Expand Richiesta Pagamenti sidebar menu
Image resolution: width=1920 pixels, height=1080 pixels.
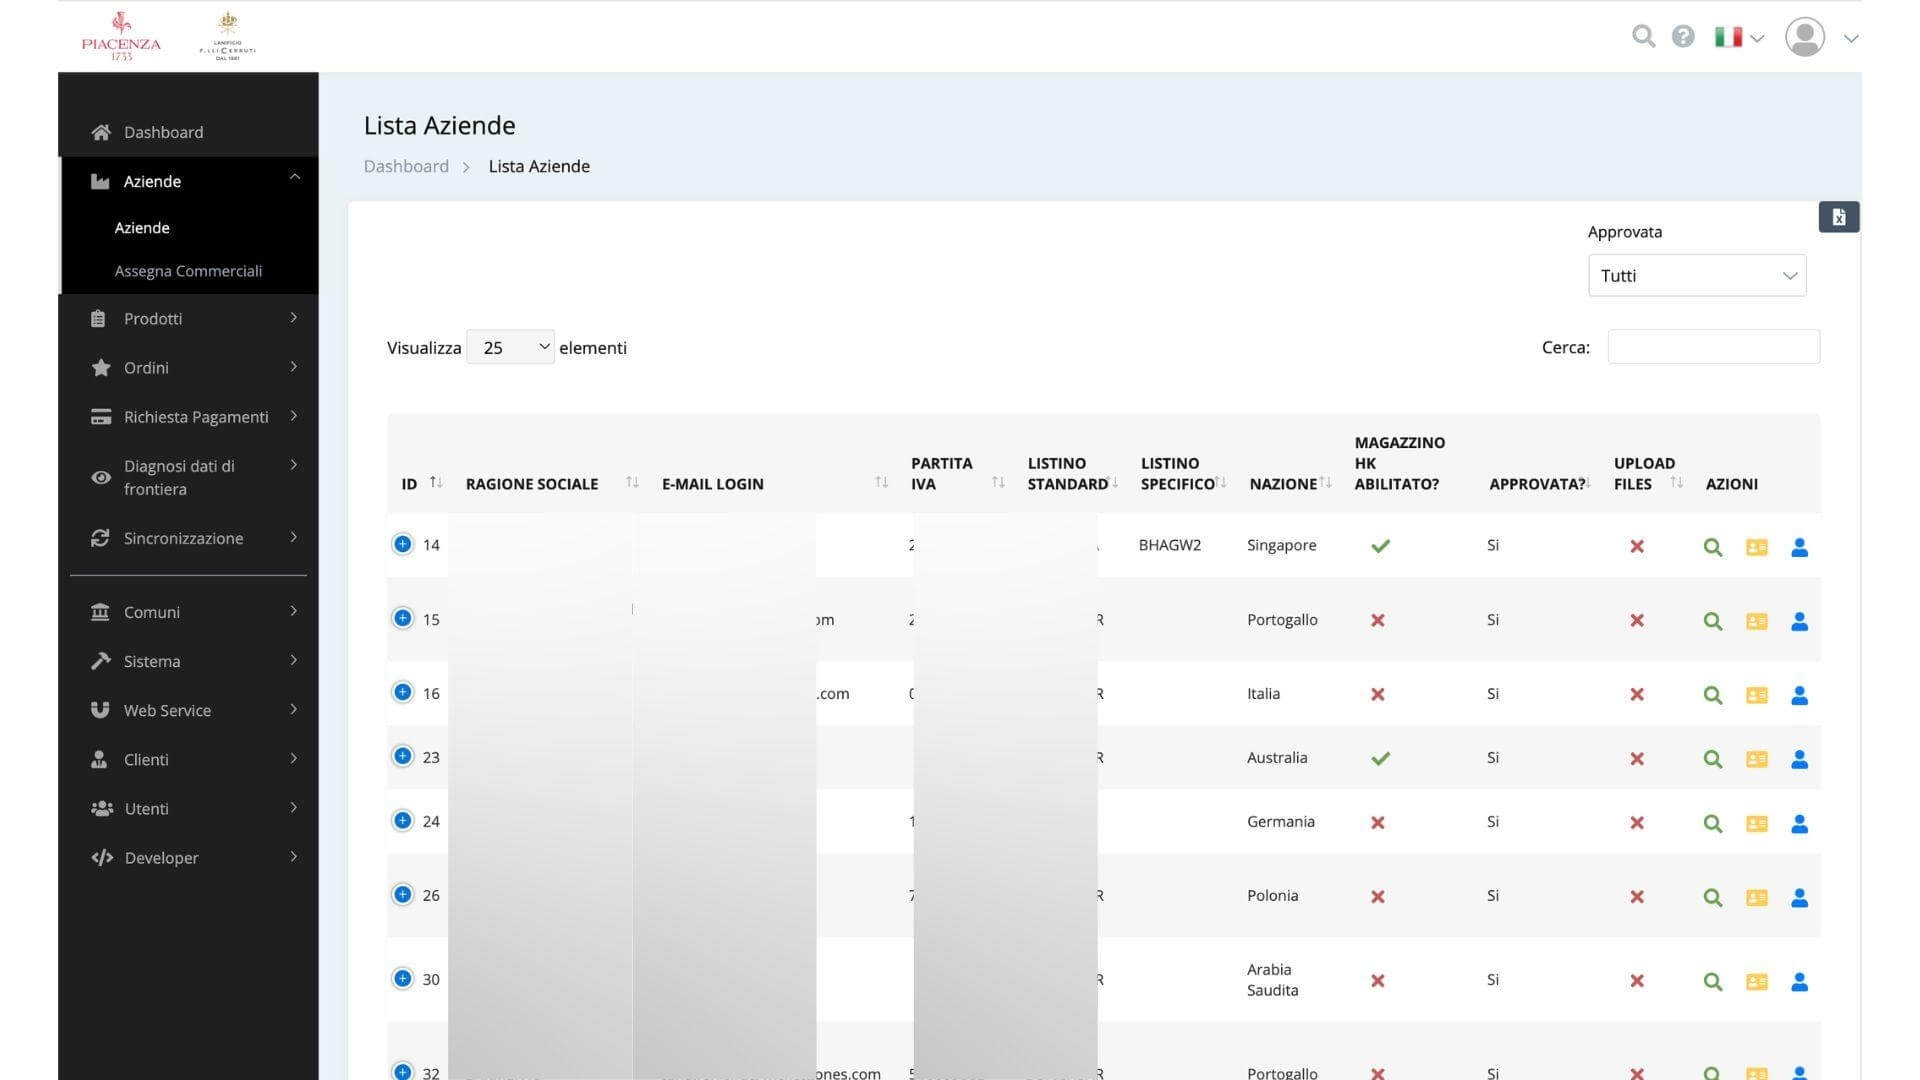click(x=188, y=416)
